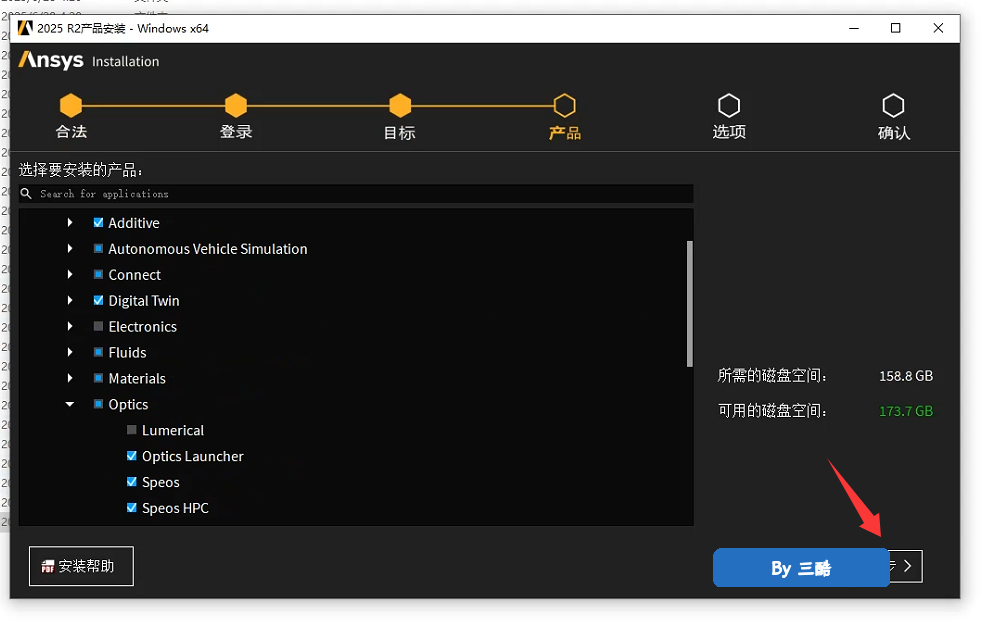The height and width of the screenshot is (621, 988).
Task: Jump to the 选项 step
Action: (x=729, y=116)
